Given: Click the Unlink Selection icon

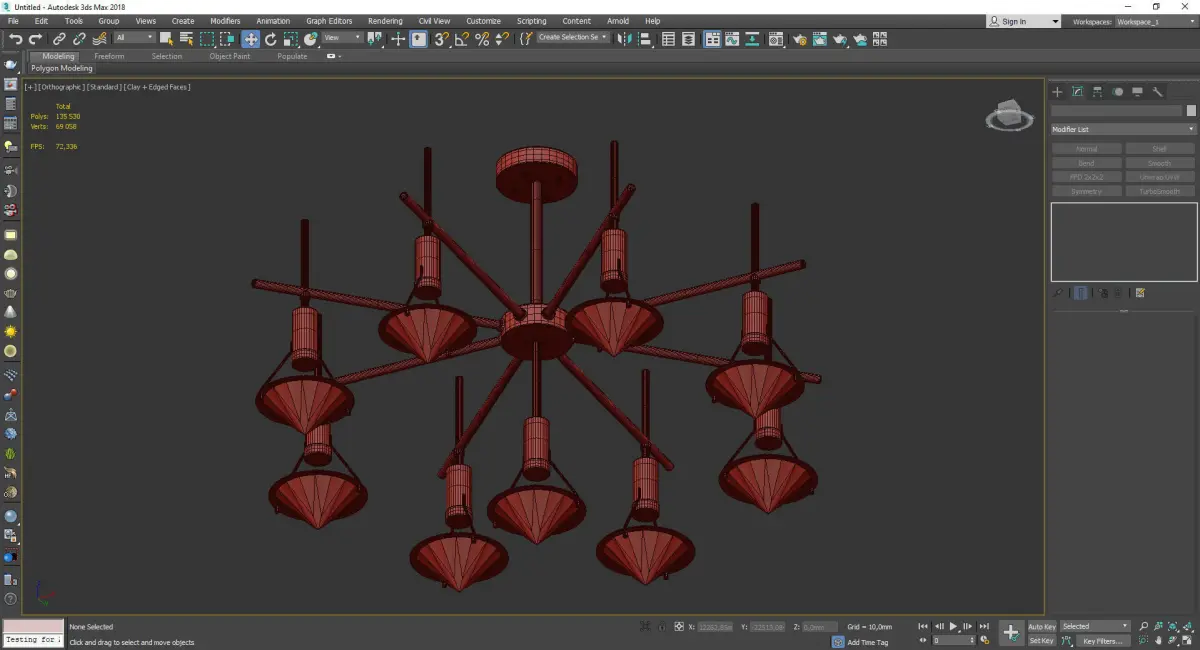Looking at the screenshot, I should pos(80,39).
